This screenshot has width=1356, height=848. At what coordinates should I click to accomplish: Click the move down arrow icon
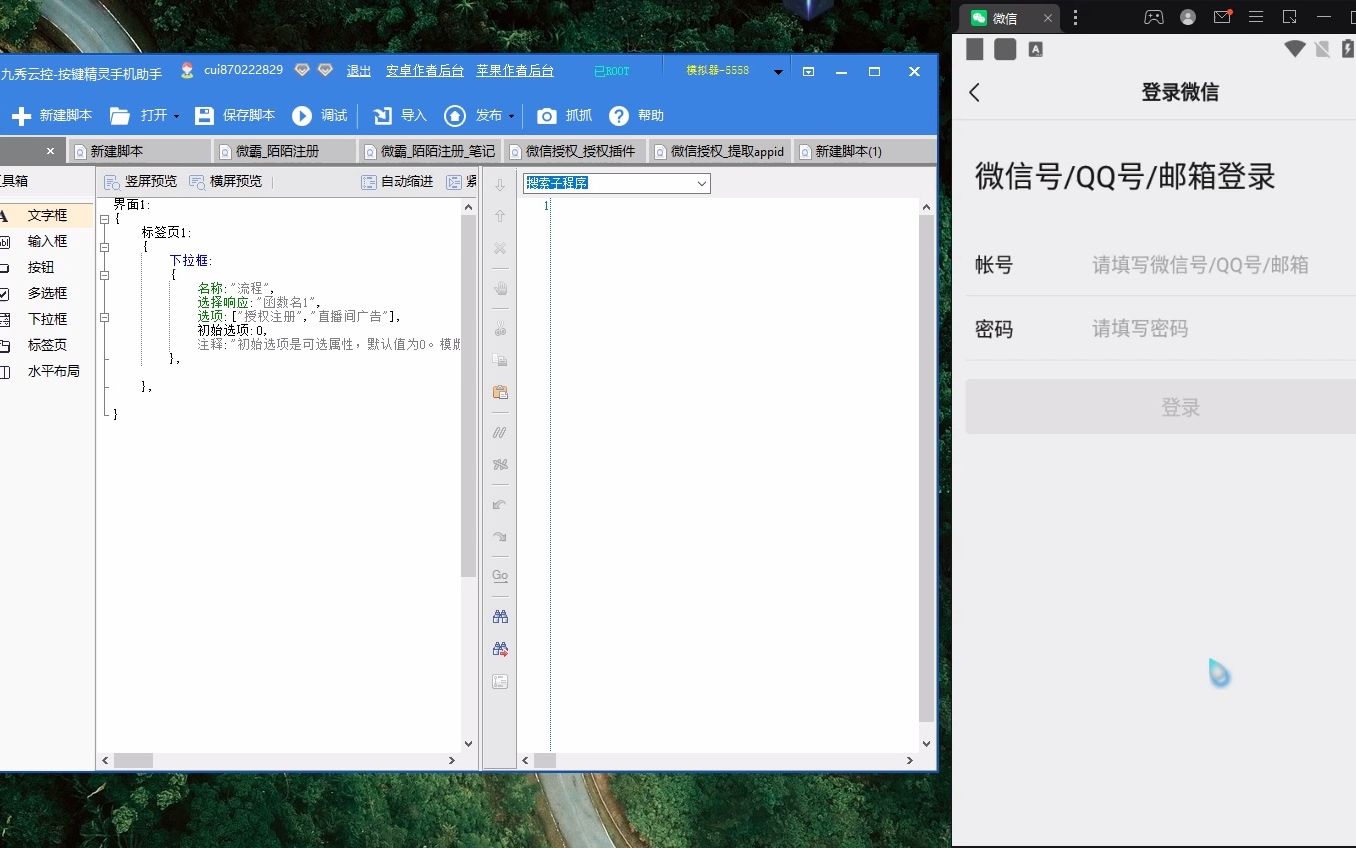[500, 185]
